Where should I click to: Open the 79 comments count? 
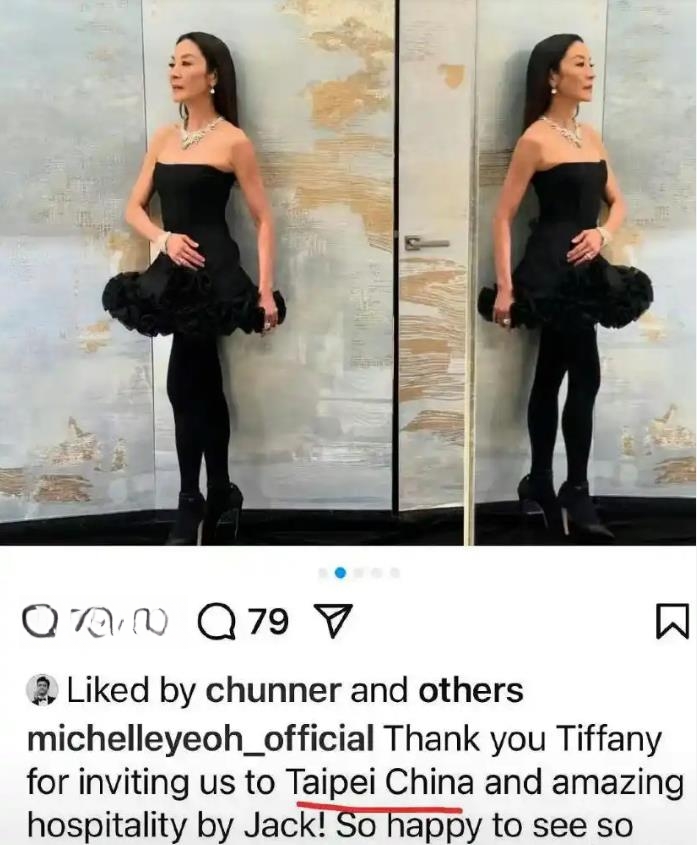268,621
